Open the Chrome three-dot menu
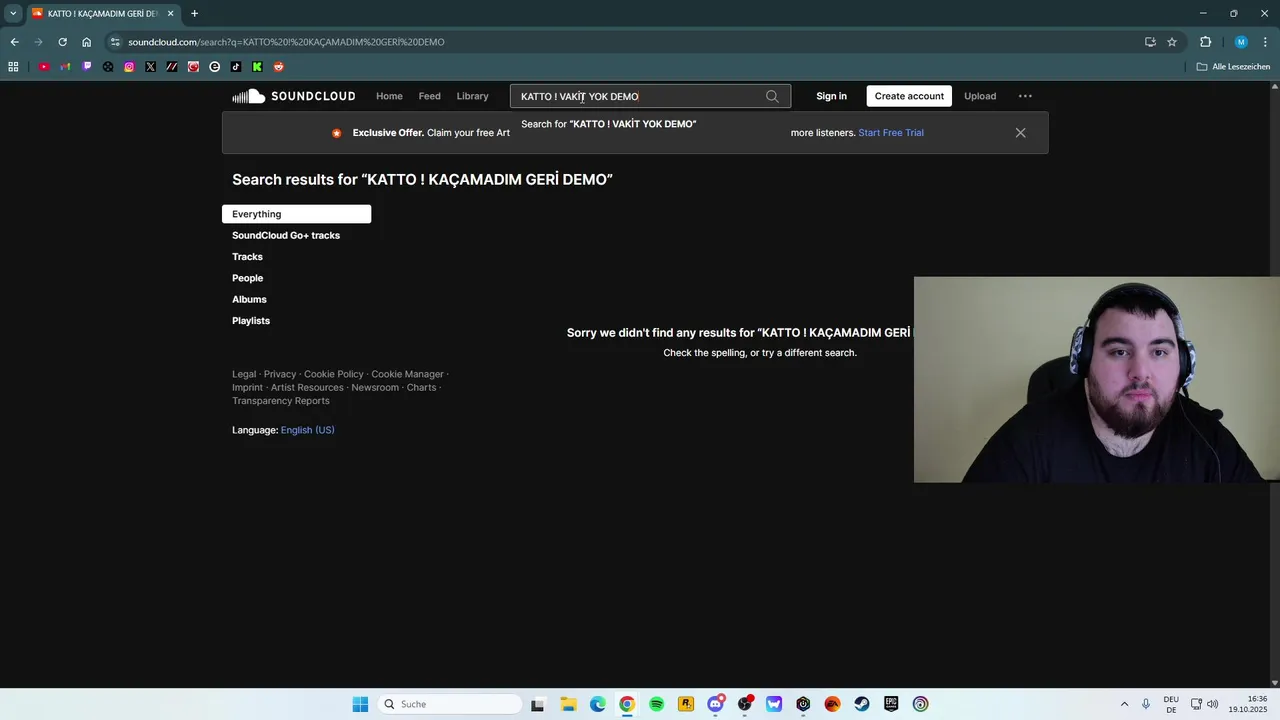 1265,42
